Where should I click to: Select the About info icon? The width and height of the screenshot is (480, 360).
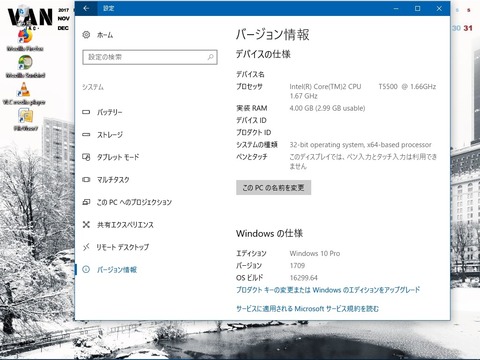tap(86, 270)
